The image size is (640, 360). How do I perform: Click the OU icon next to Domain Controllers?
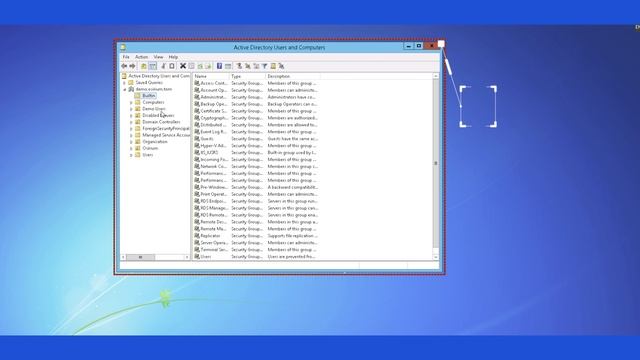[x=138, y=122]
